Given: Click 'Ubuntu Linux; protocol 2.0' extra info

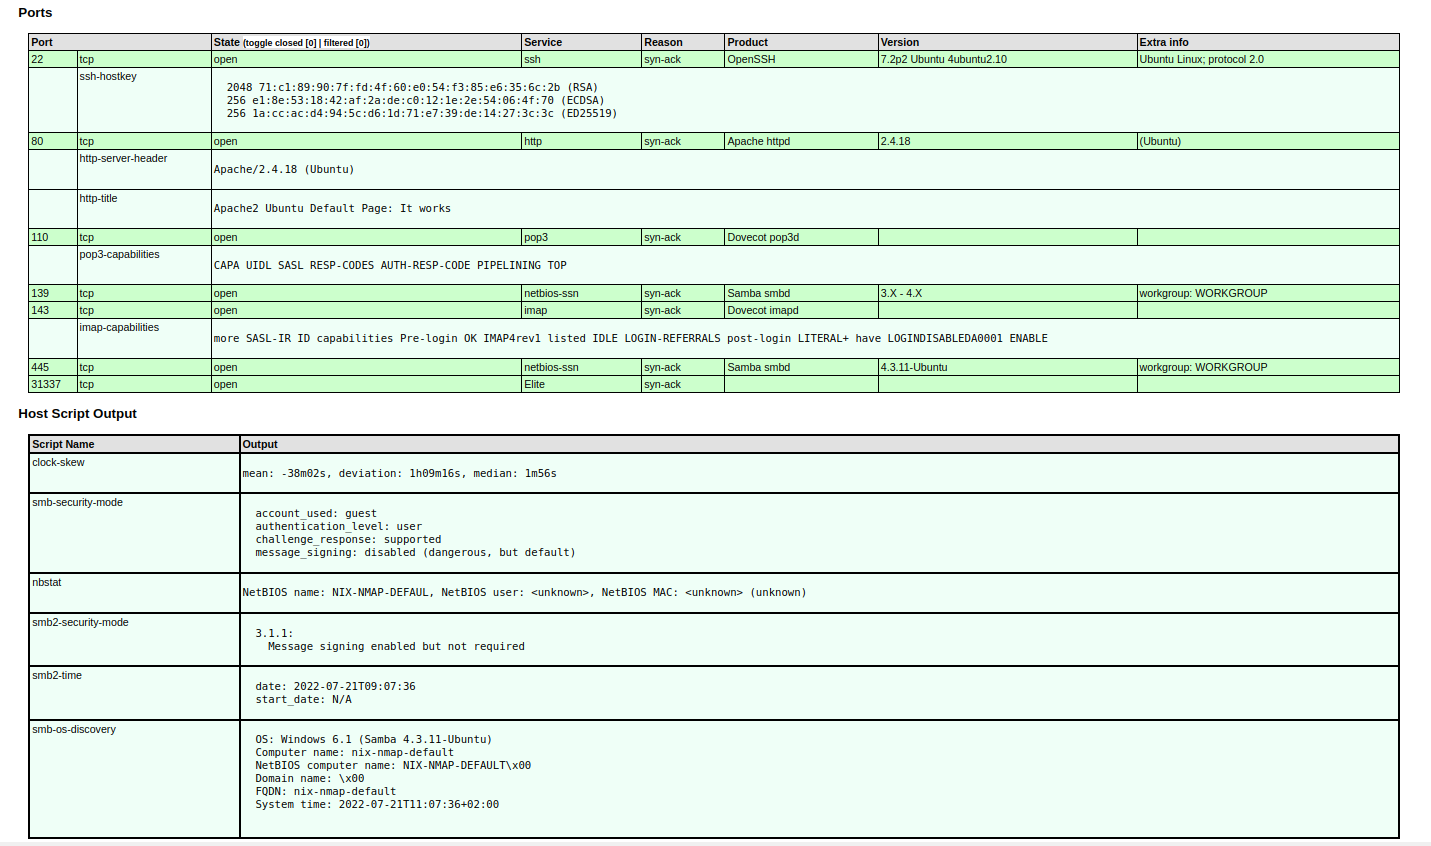Looking at the screenshot, I should 1268,59.
